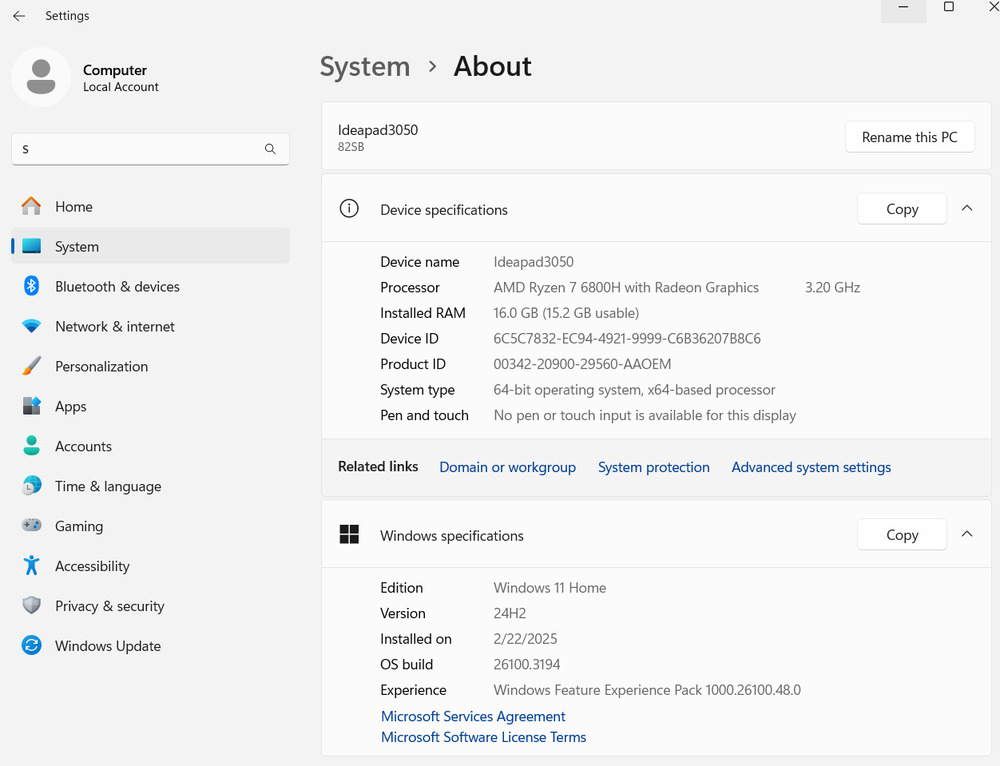Click the Apps icon in sidebar

pos(31,406)
